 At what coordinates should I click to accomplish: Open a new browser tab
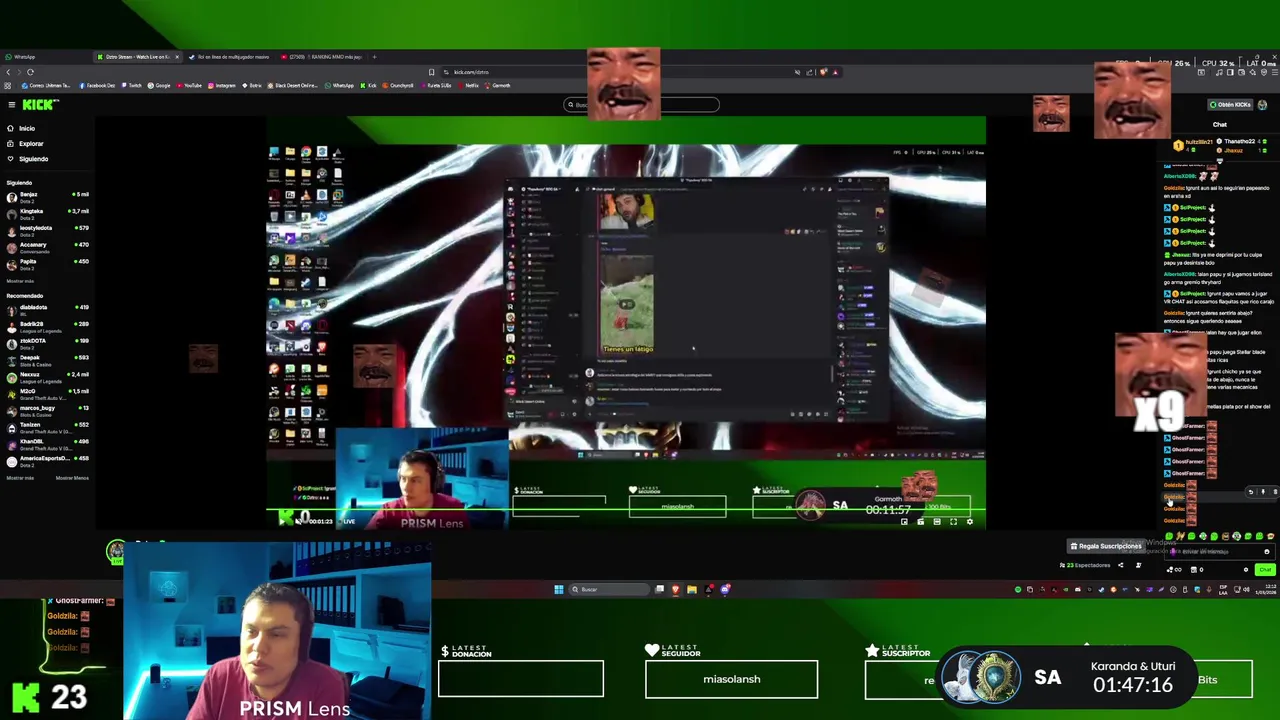pos(374,56)
